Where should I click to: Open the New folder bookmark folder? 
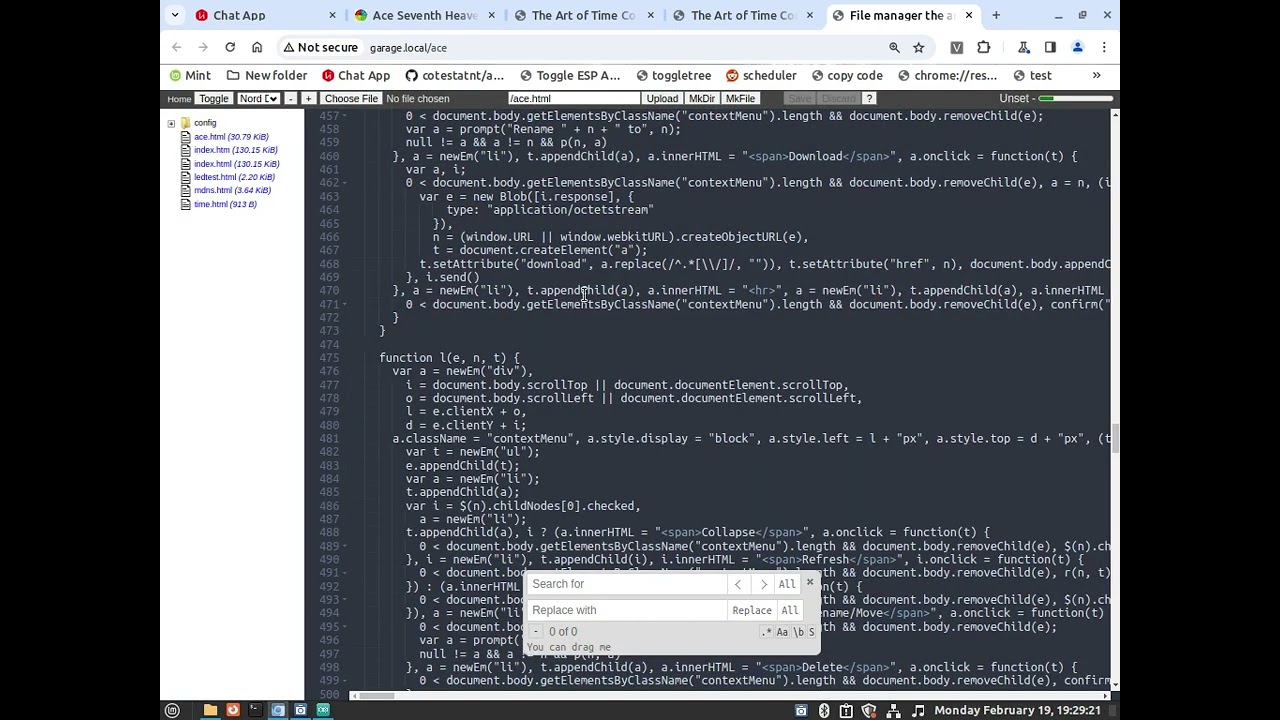[x=267, y=75]
